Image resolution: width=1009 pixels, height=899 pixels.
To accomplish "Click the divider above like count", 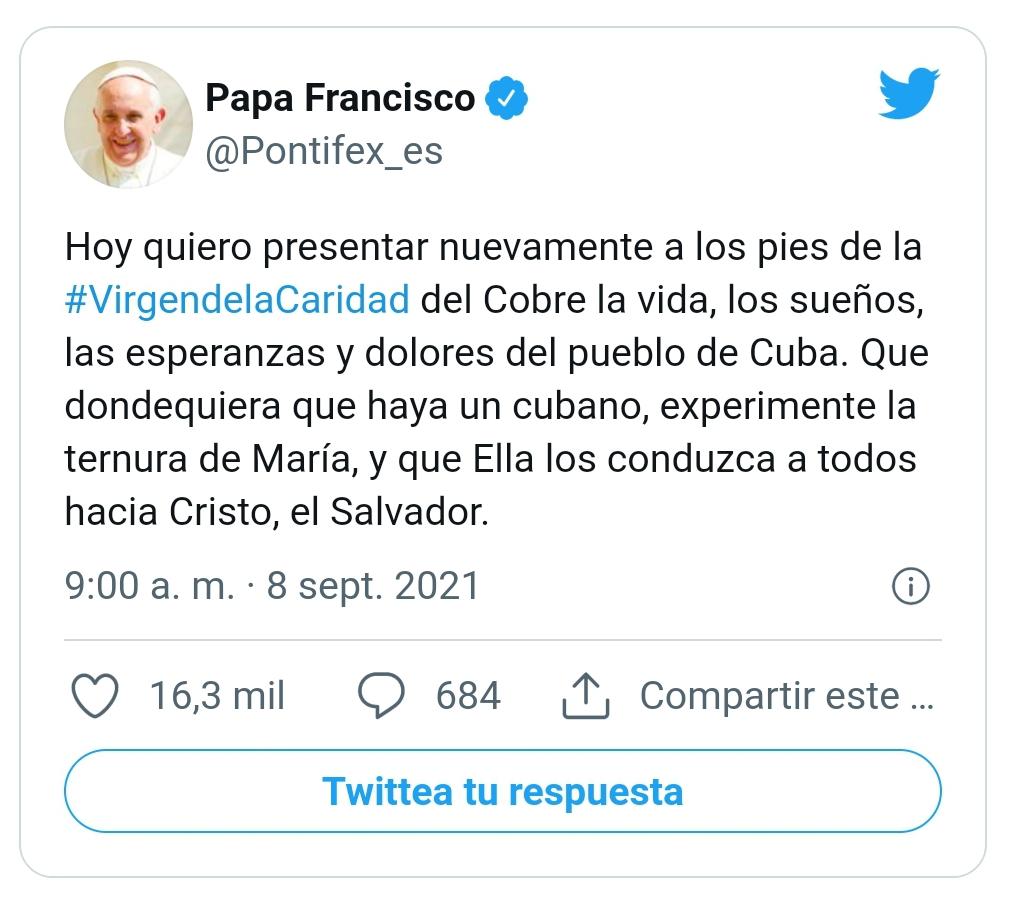I will [503, 640].
